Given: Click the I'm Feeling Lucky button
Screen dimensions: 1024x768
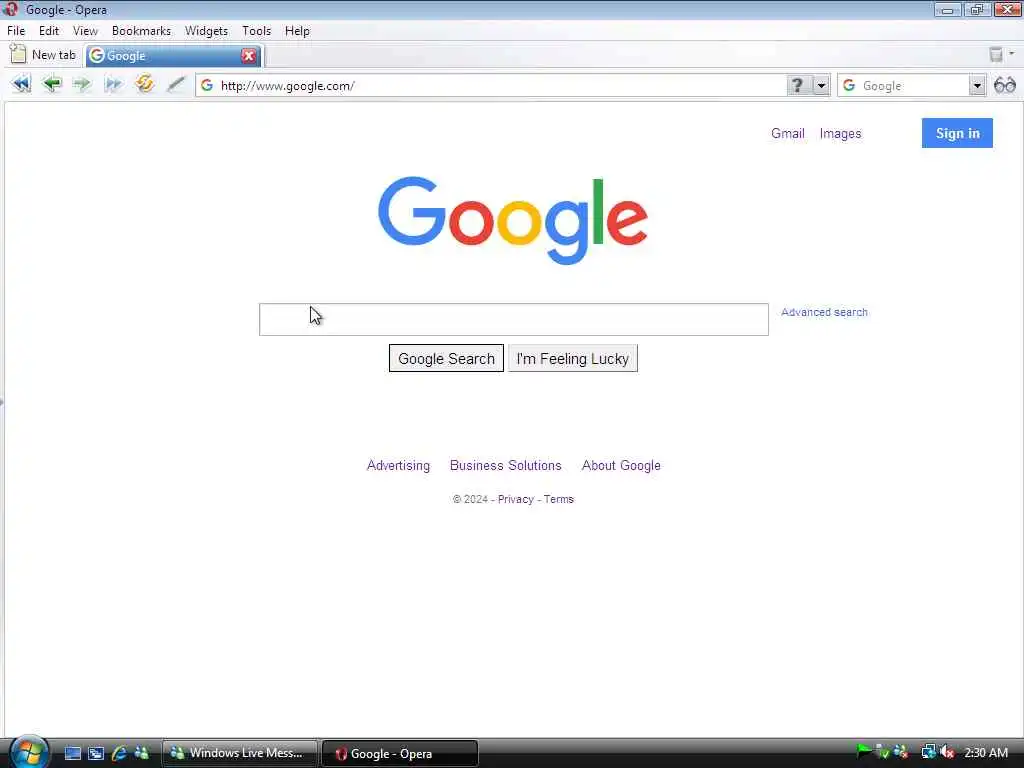Looking at the screenshot, I should coord(573,359).
